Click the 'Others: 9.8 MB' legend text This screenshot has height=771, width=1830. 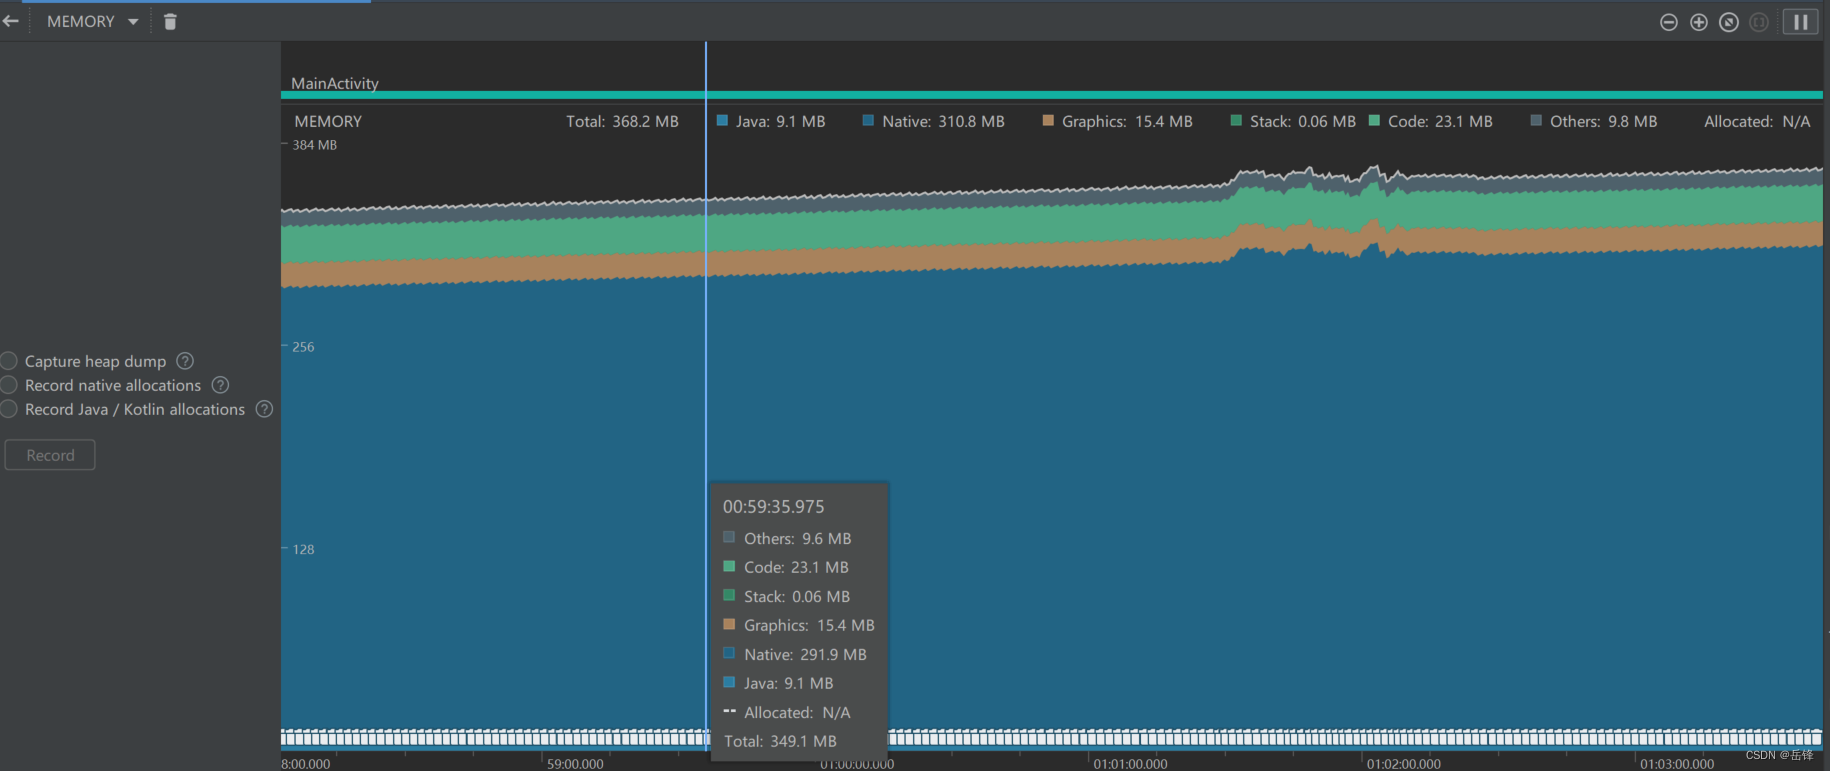point(1603,121)
